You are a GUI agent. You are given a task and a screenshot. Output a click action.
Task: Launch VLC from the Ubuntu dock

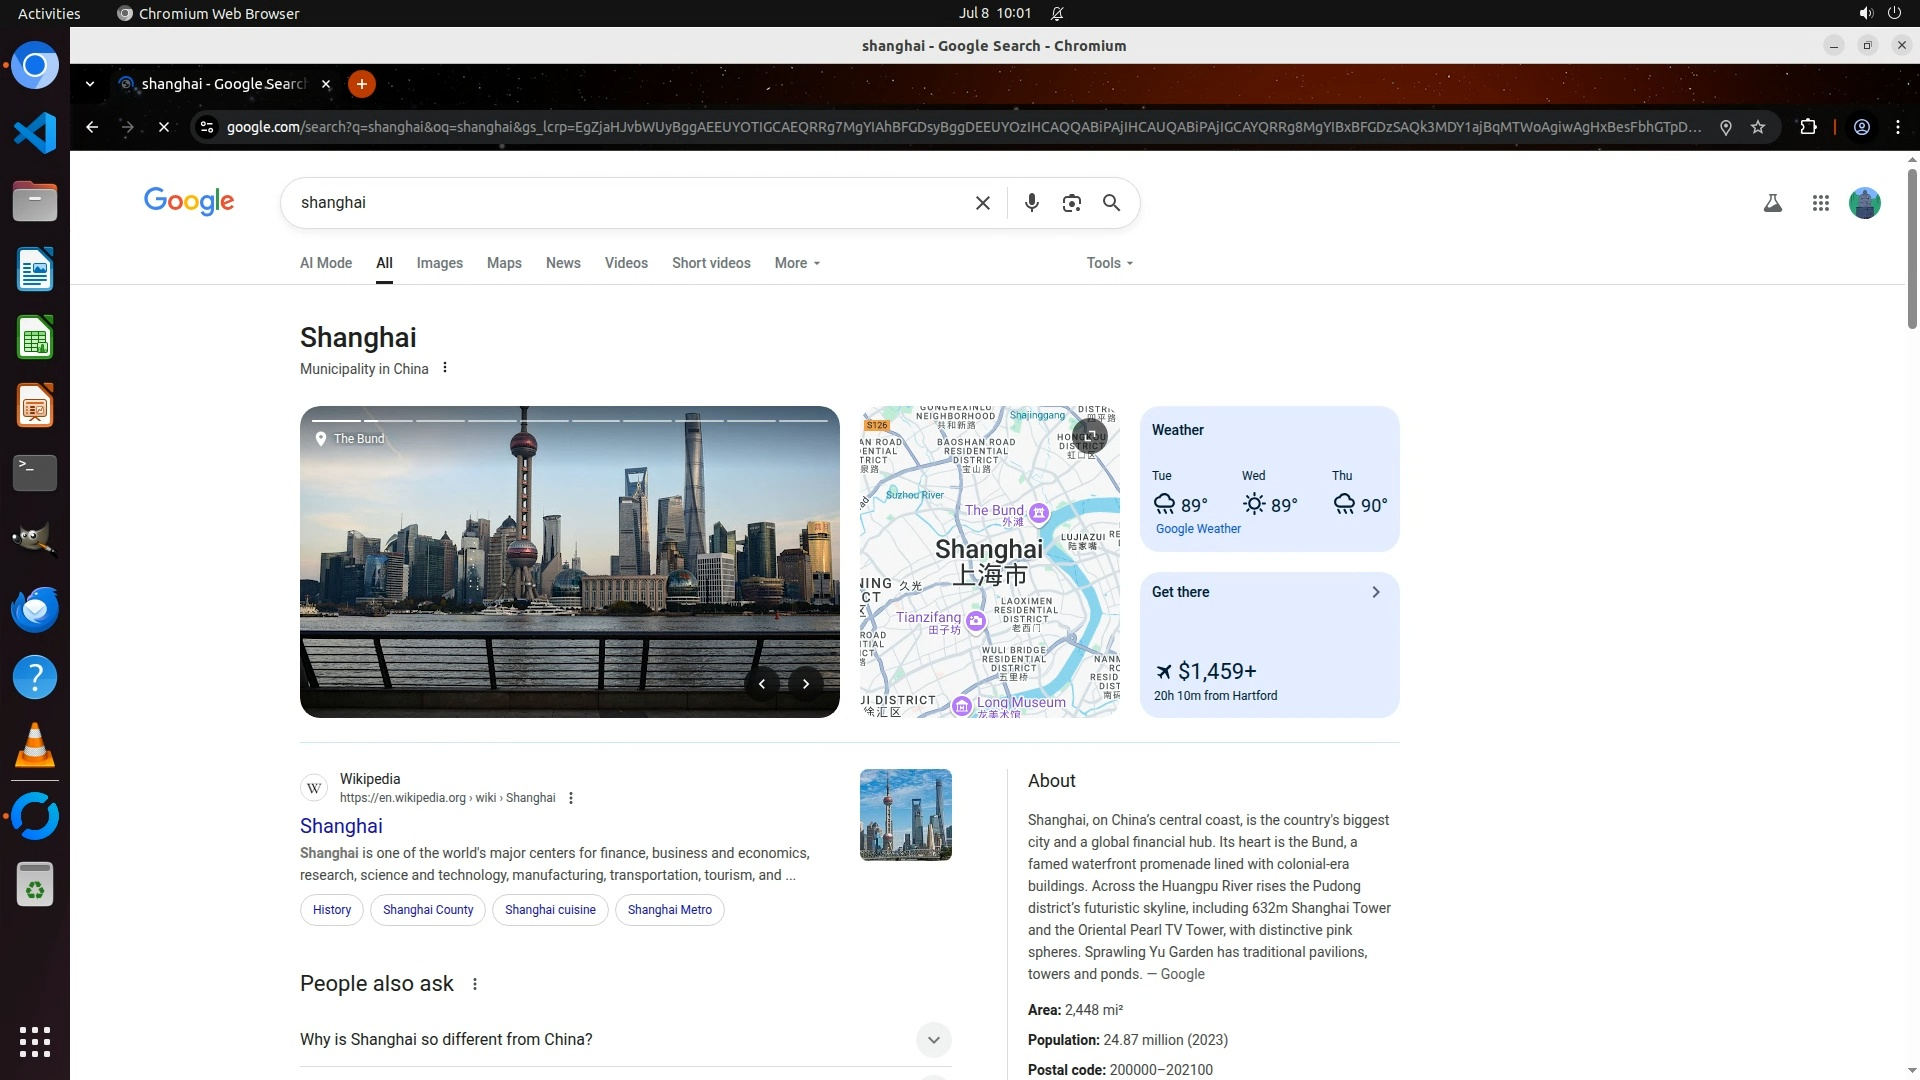click(35, 746)
